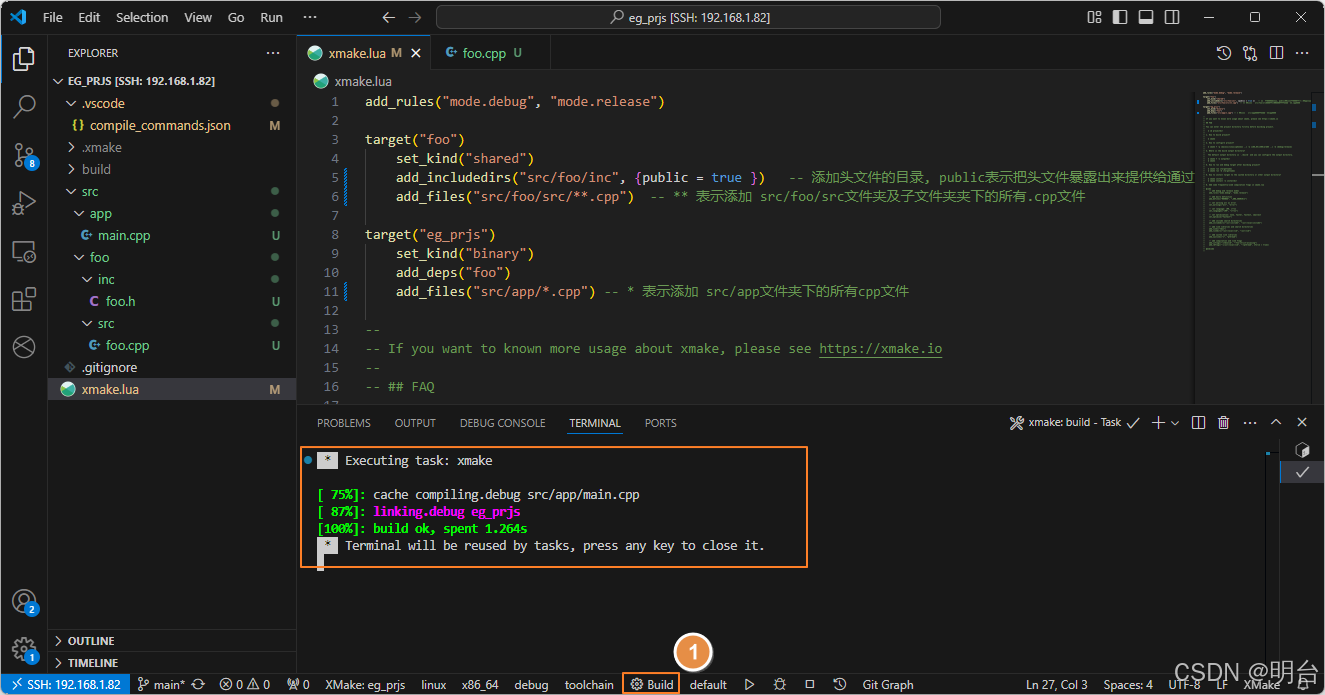Expand the build folder

coord(71,169)
